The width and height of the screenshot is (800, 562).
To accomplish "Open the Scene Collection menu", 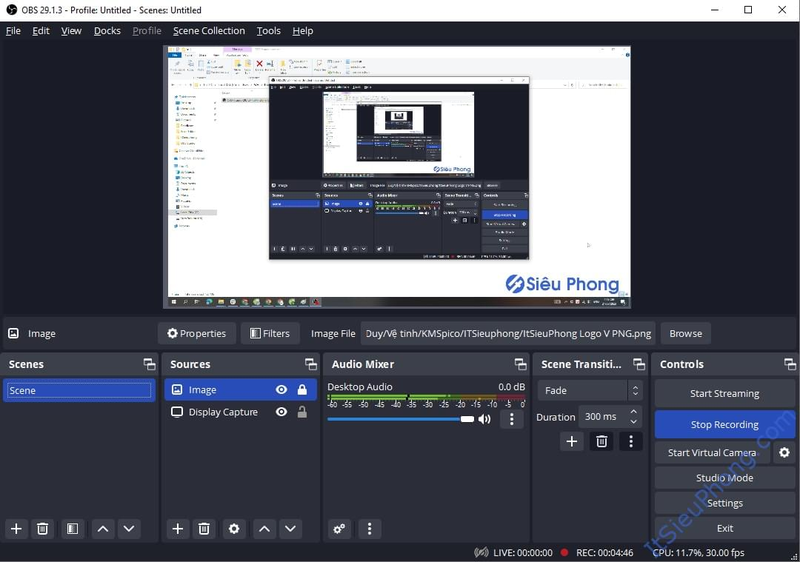I will pos(208,31).
